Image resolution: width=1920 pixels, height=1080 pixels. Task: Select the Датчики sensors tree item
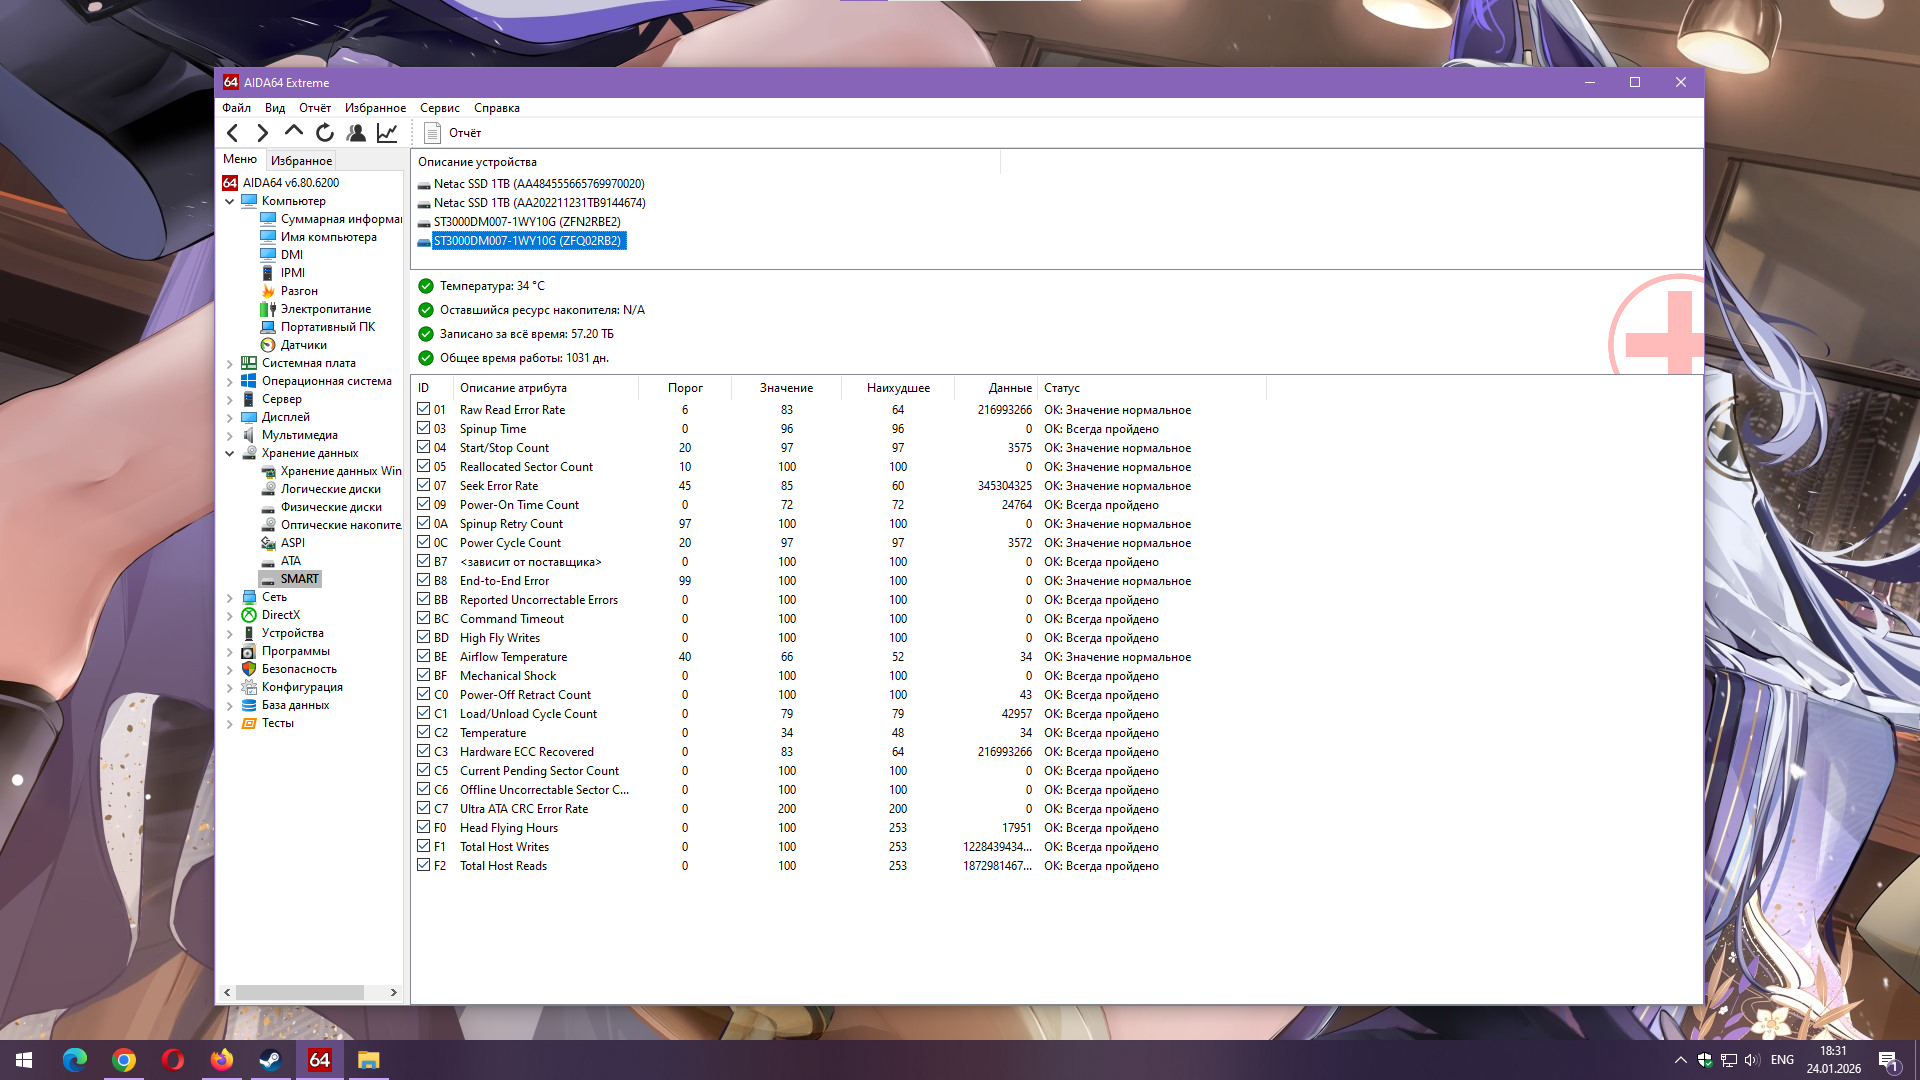303,345
